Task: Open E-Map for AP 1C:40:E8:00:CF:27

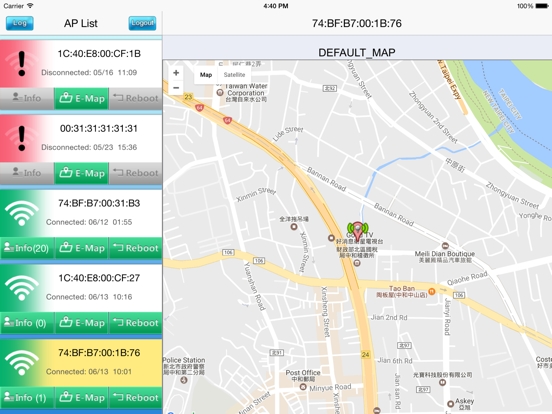Action: (82, 323)
